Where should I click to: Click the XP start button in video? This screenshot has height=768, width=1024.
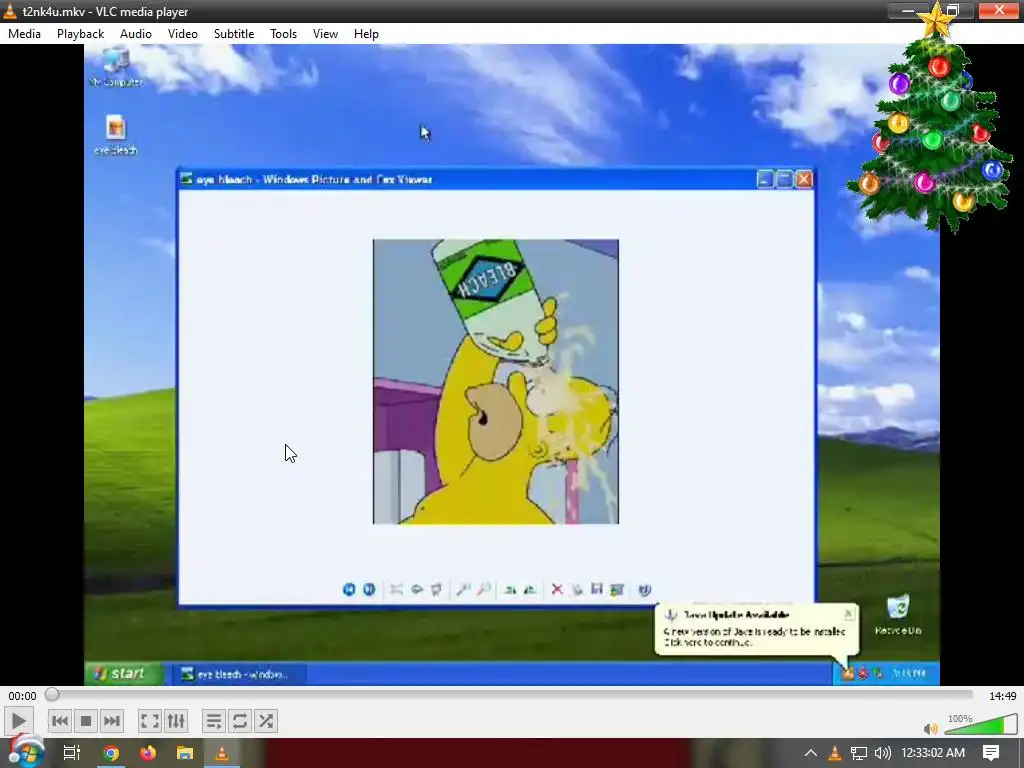click(122, 673)
